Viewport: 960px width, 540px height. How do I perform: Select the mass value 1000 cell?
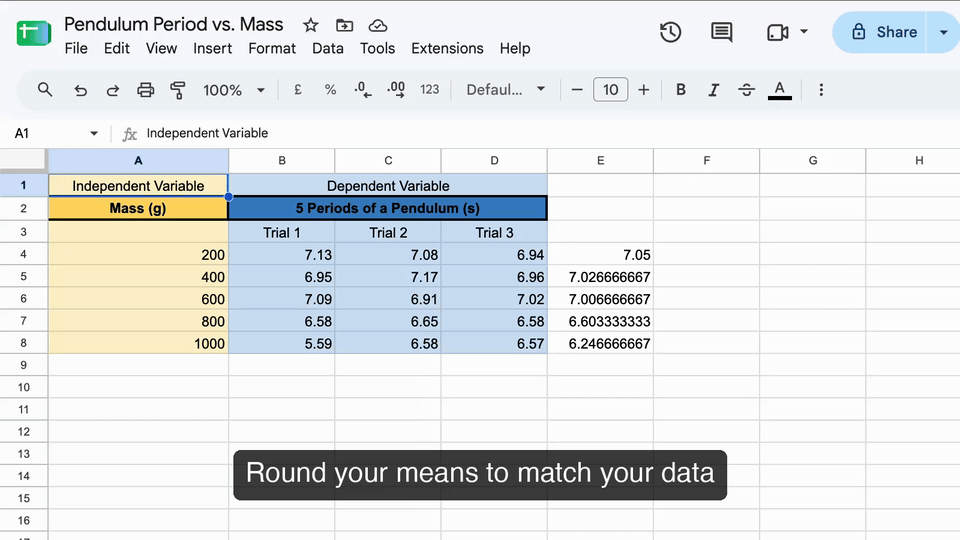click(x=138, y=343)
